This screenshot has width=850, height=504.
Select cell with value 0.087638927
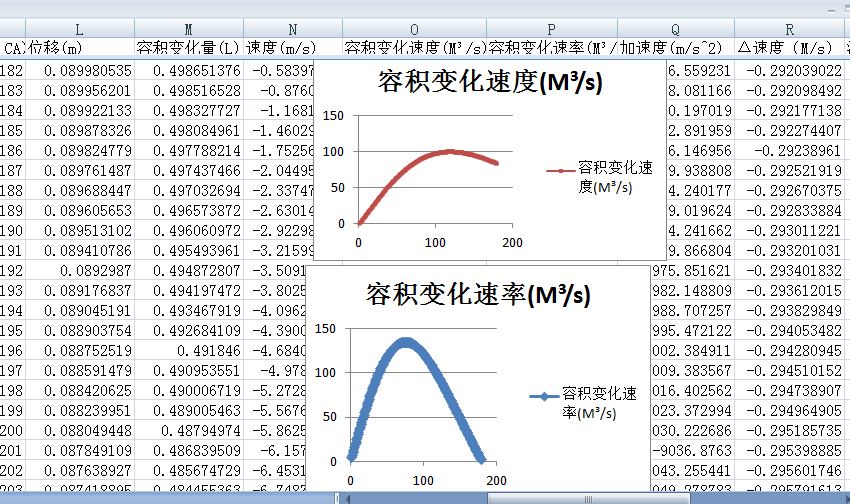point(80,471)
